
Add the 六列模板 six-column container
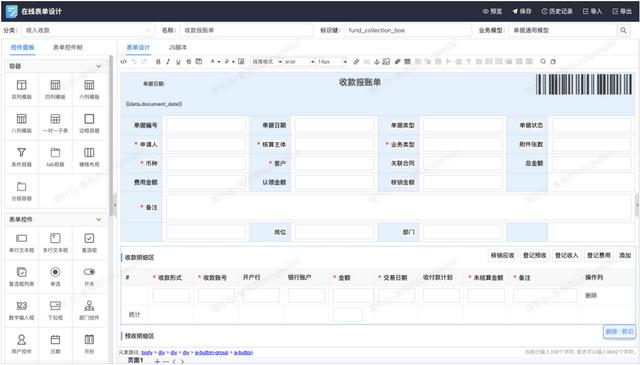click(x=89, y=89)
